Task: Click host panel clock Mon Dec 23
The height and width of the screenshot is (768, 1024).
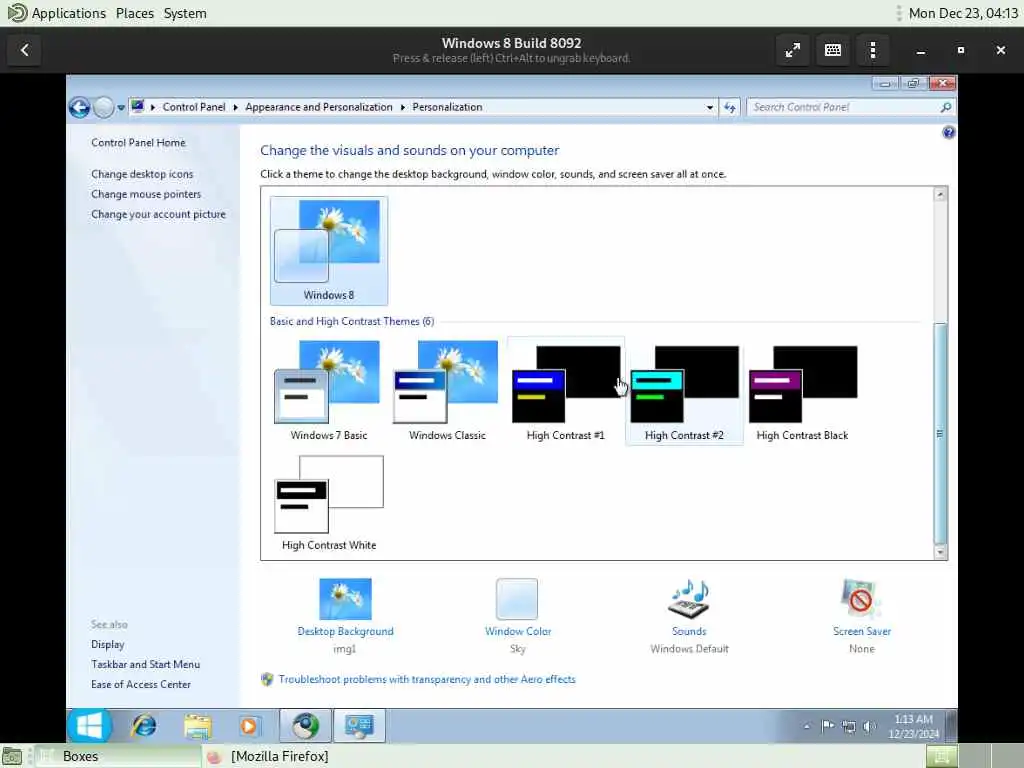Action: (x=963, y=13)
